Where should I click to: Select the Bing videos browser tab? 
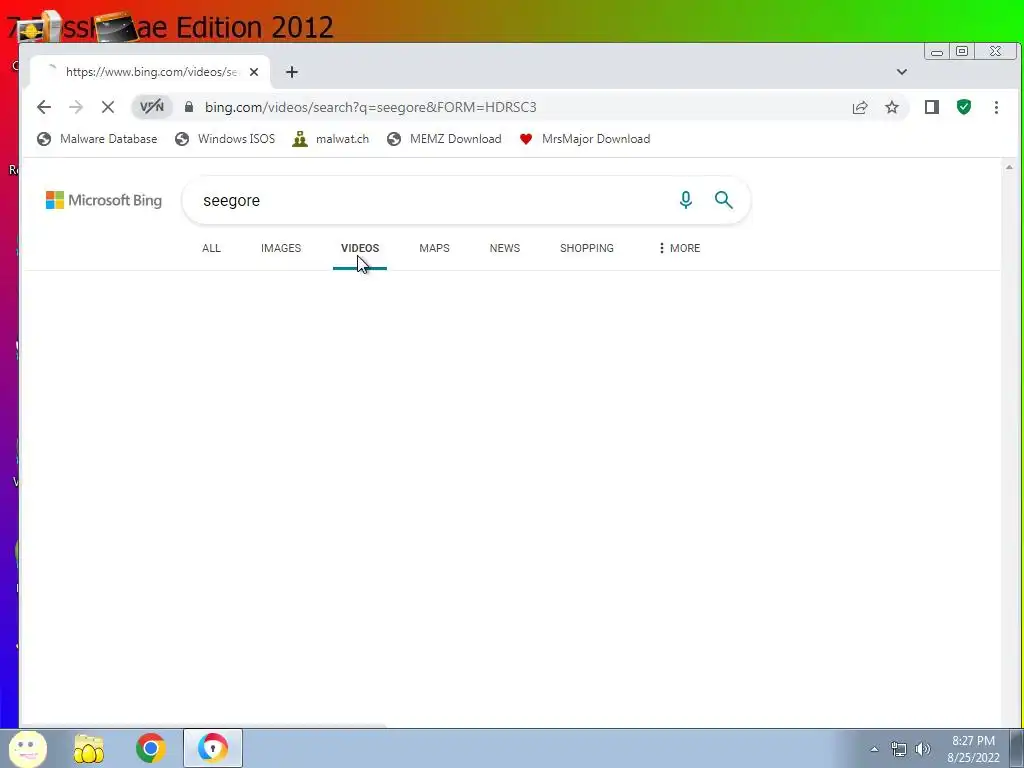point(150,72)
